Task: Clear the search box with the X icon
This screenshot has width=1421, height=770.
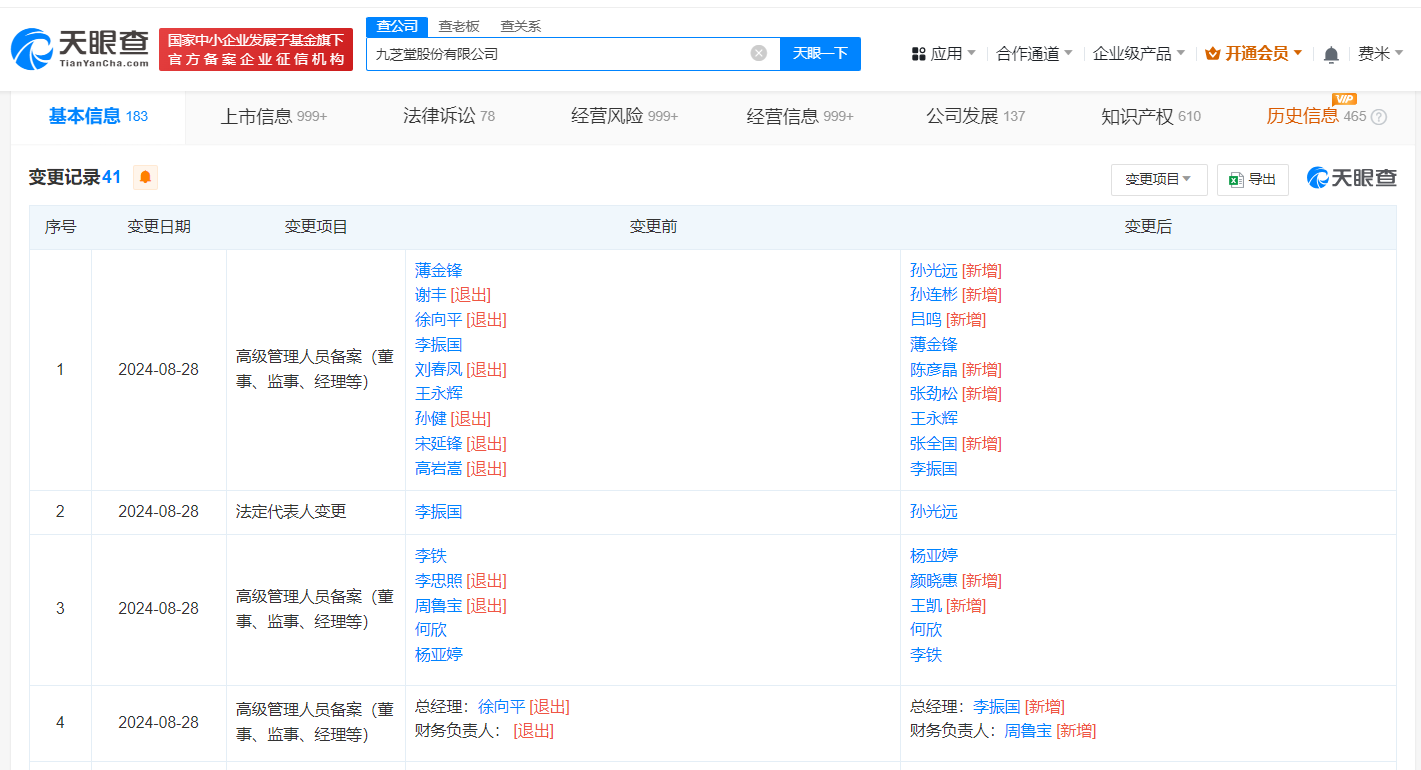Action: pyautogui.click(x=759, y=53)
